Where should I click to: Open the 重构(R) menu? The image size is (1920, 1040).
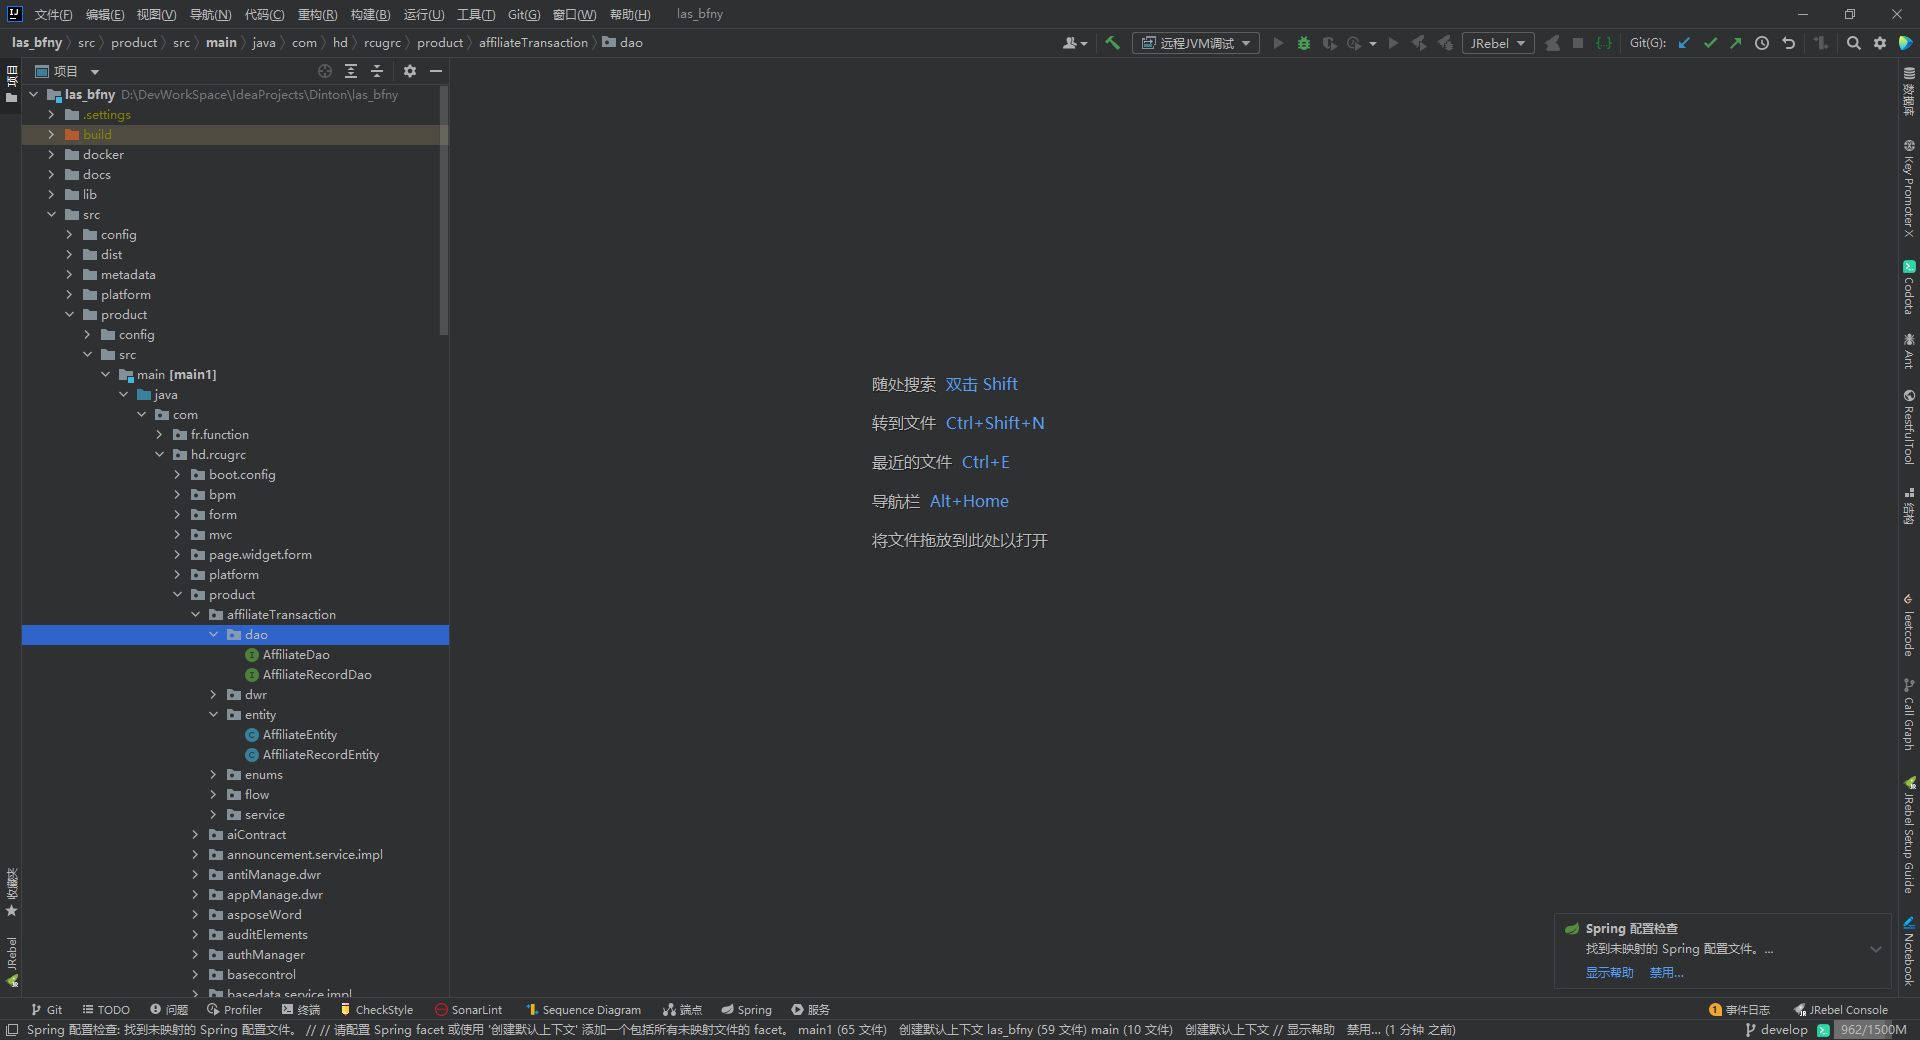click(317, 14)
